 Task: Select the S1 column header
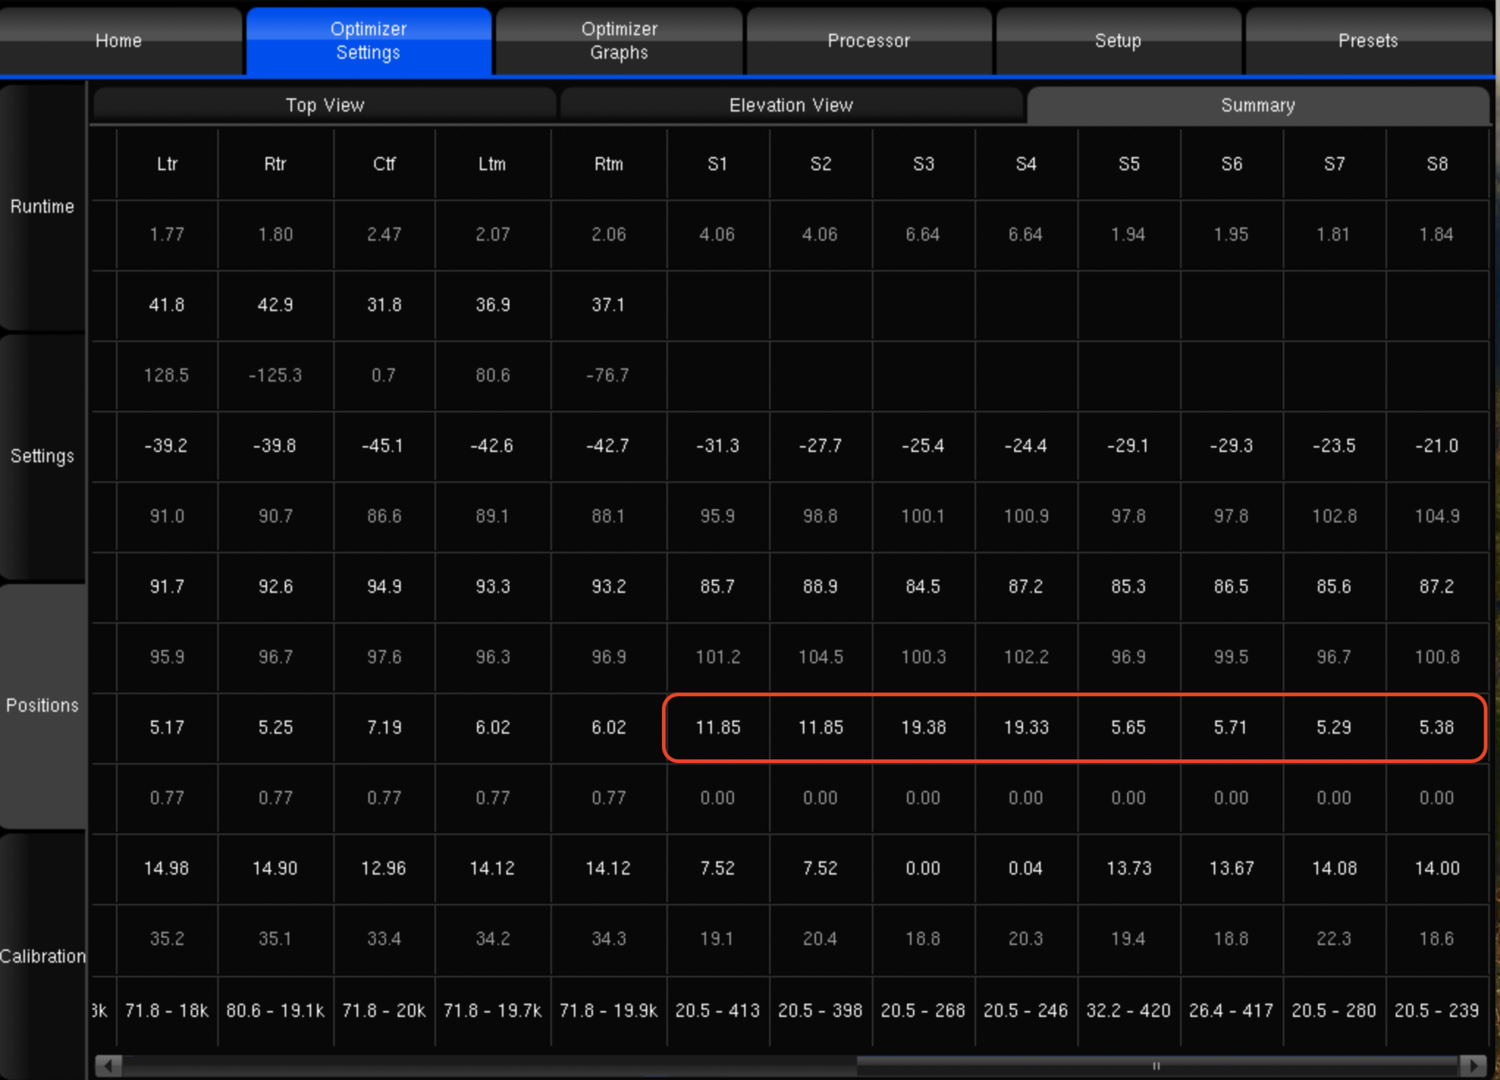coord(718,164)
